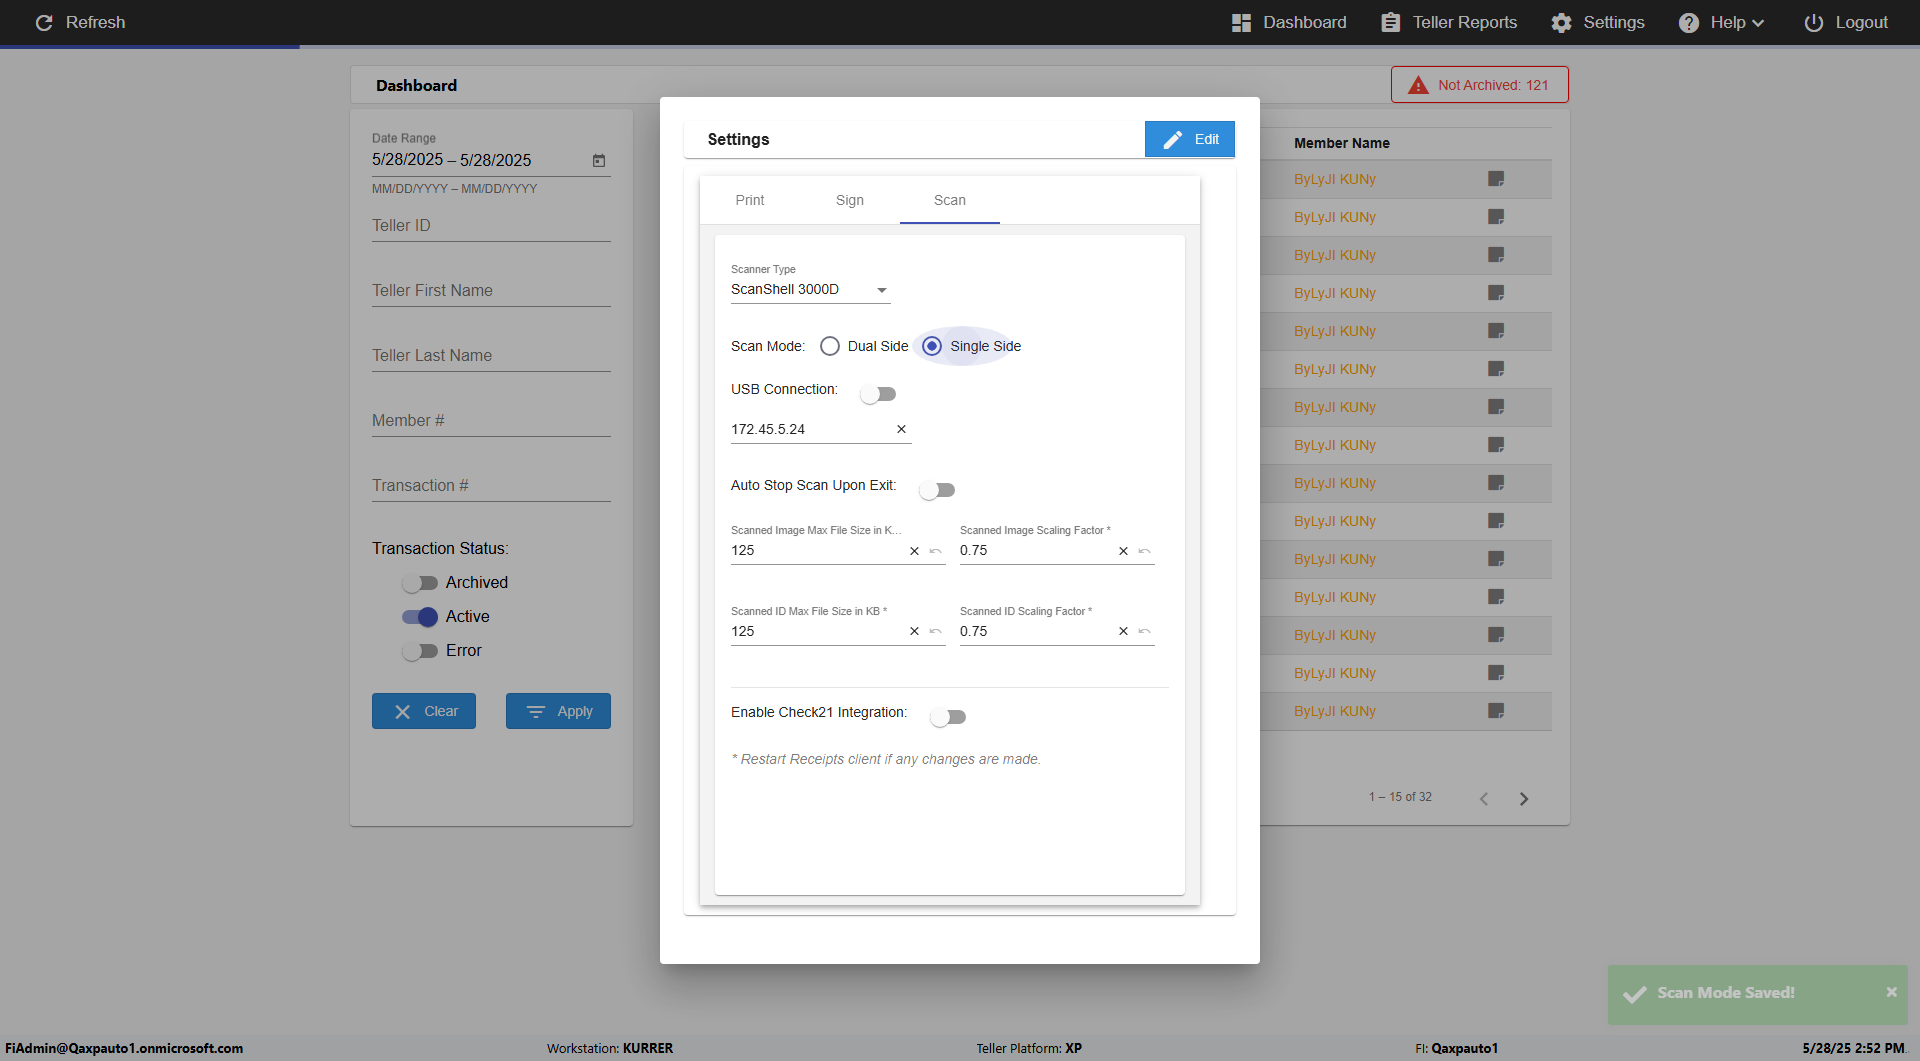Click the '1 – 15 of 32' pagination text
The height and width of the screenshot is (1061, 1920).
[x=1400, y=797]
